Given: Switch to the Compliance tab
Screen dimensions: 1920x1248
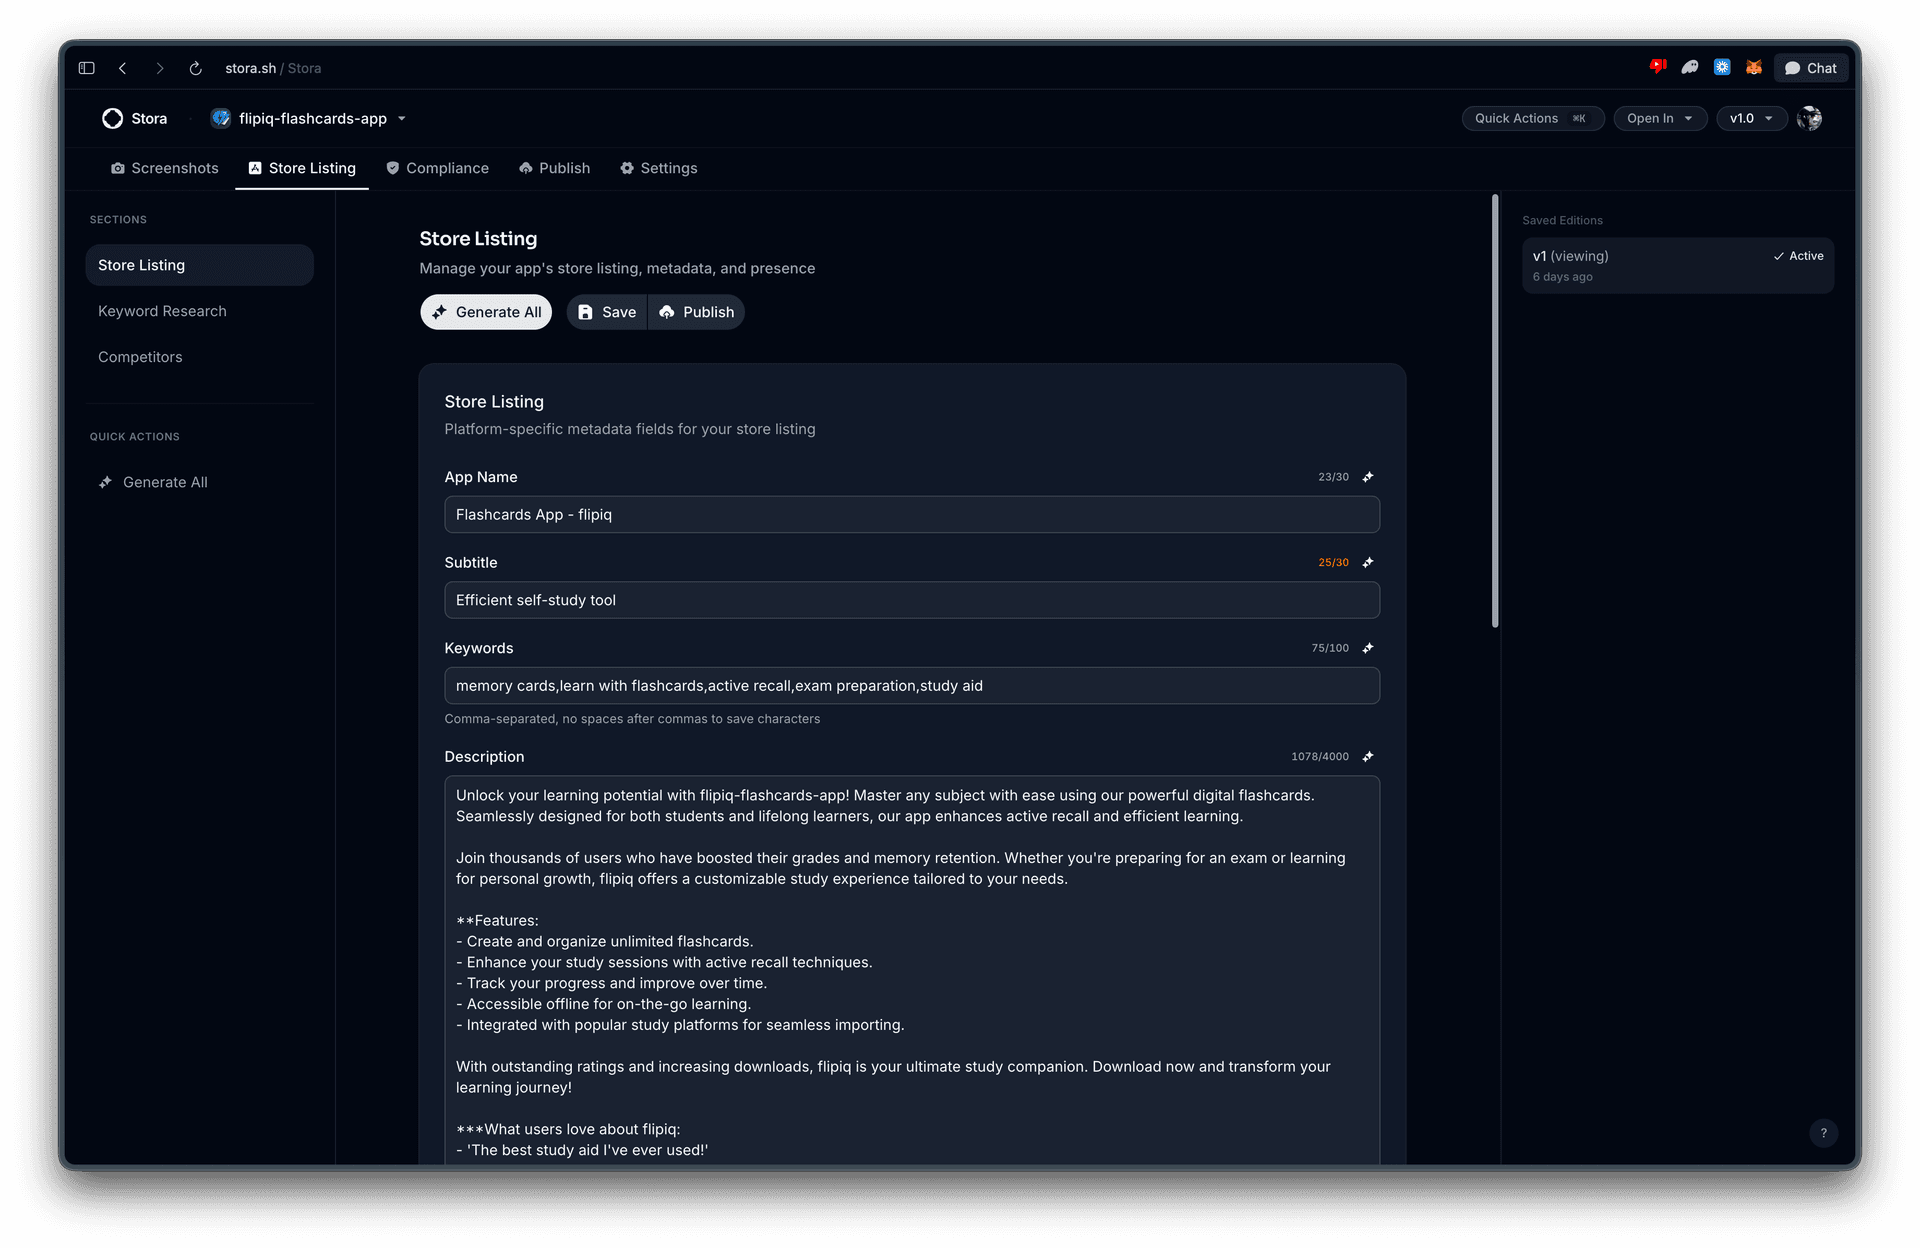Looking at the screenshot, I should 437,168.
